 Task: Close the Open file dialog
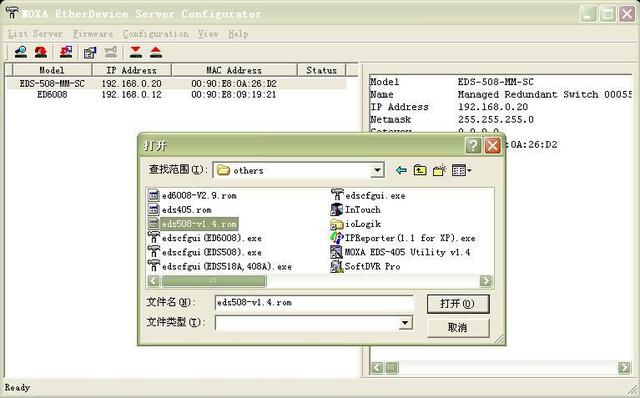tap(493, 145)
